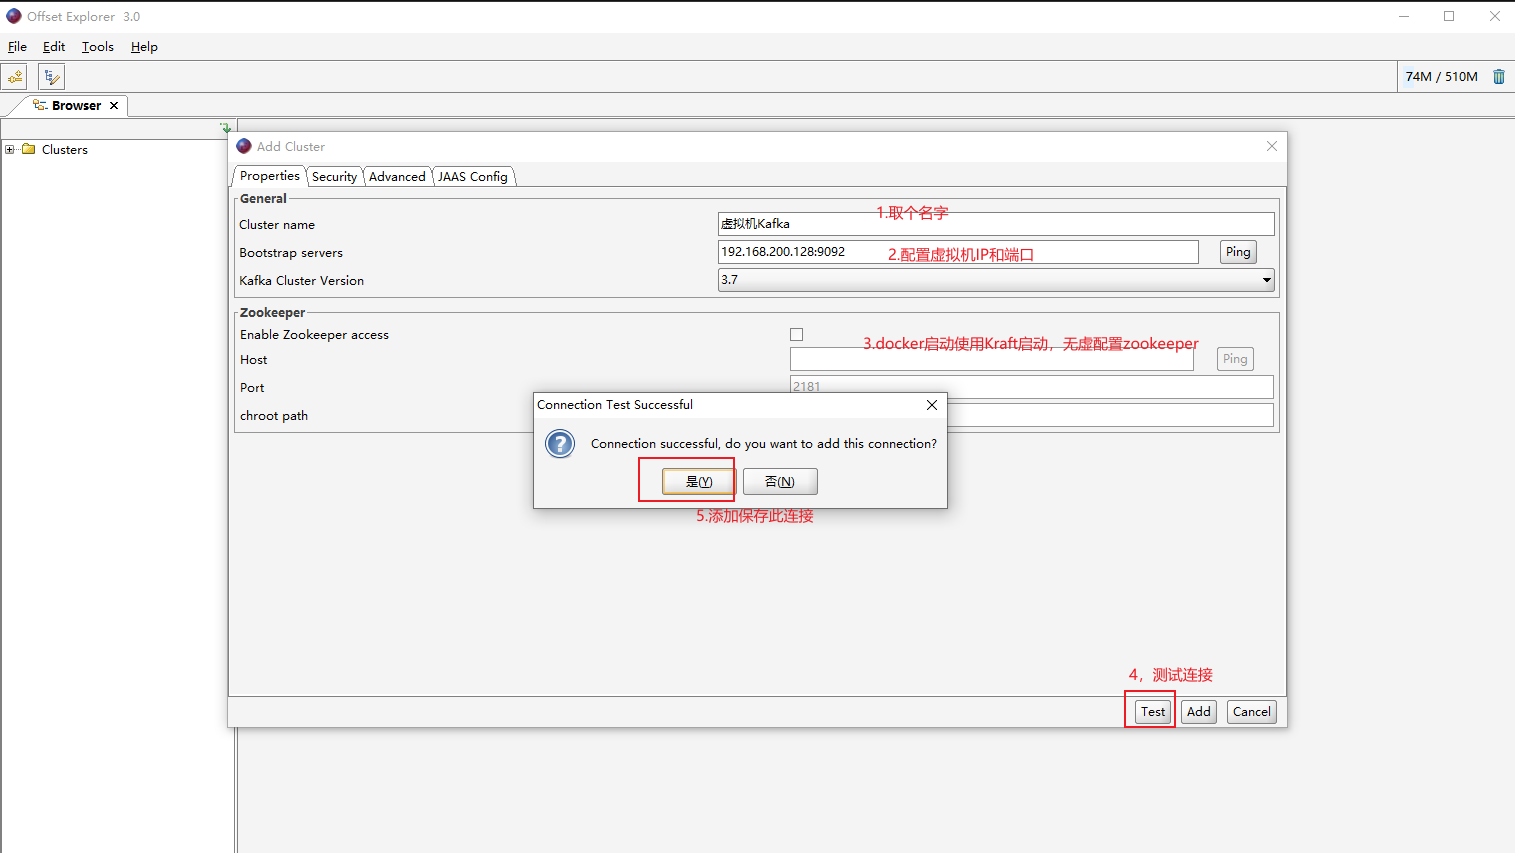Close the Add Cluster dialog
Image resolution: width=1515 pixels, height=853 pixels.
(x=1272, y=146)
